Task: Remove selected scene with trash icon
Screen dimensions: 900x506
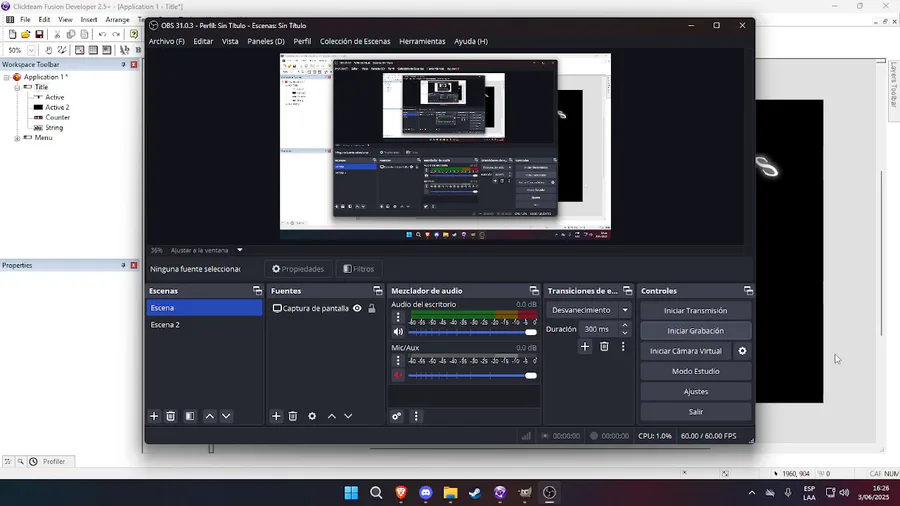Action: [x=170, y=416]
